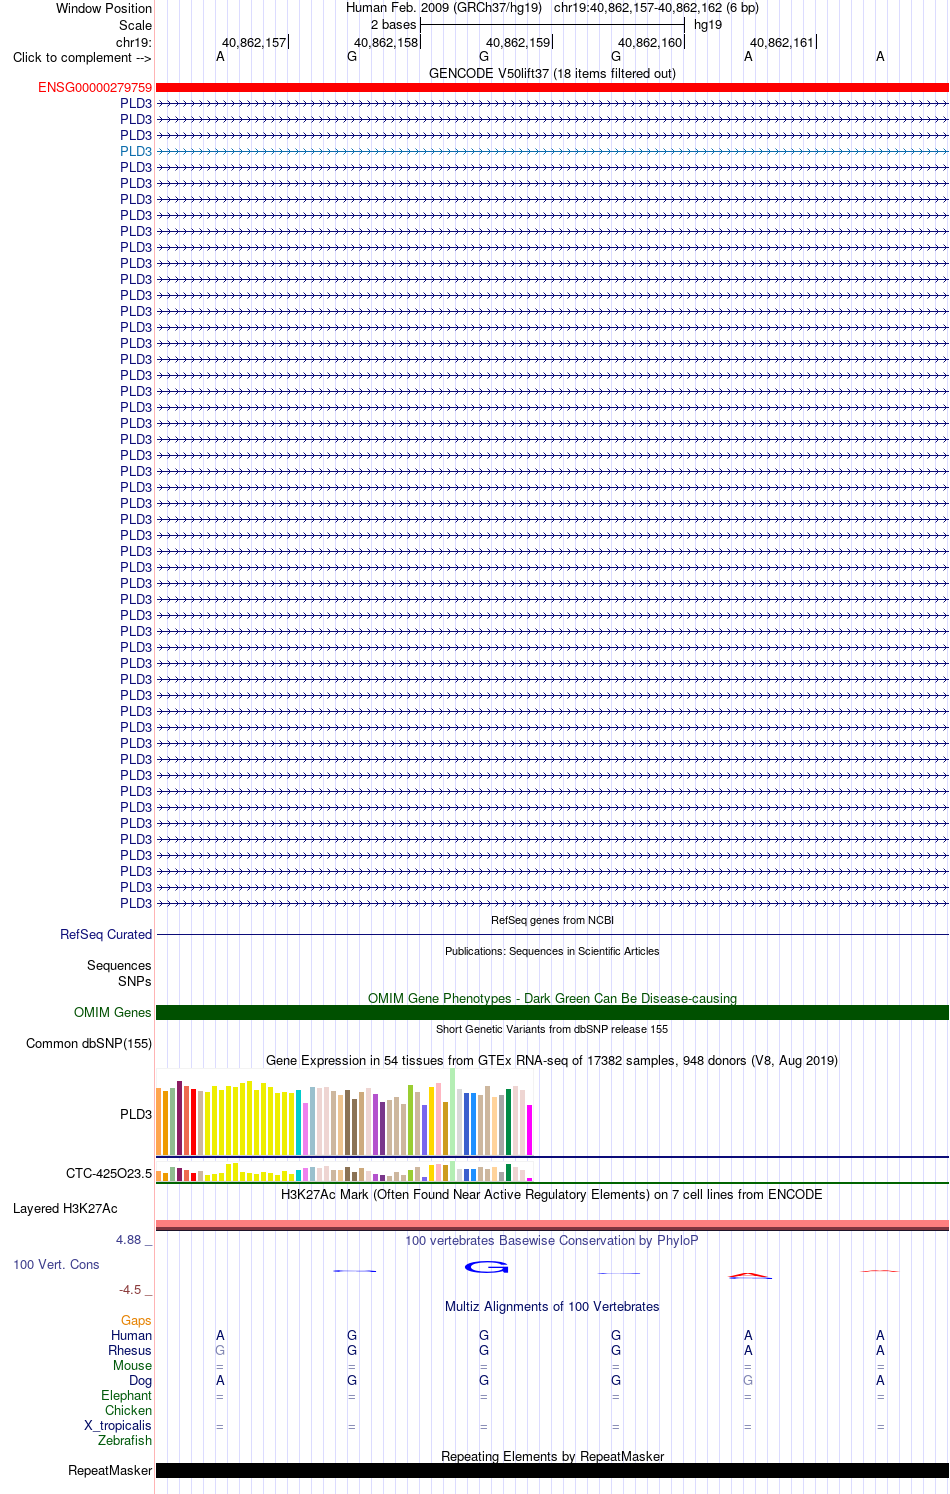Image resolution: width=950 pixels, height=1494 pixels.
Task: Click the pink Layered H3K27Ac signal bar
Action: 552,1225
